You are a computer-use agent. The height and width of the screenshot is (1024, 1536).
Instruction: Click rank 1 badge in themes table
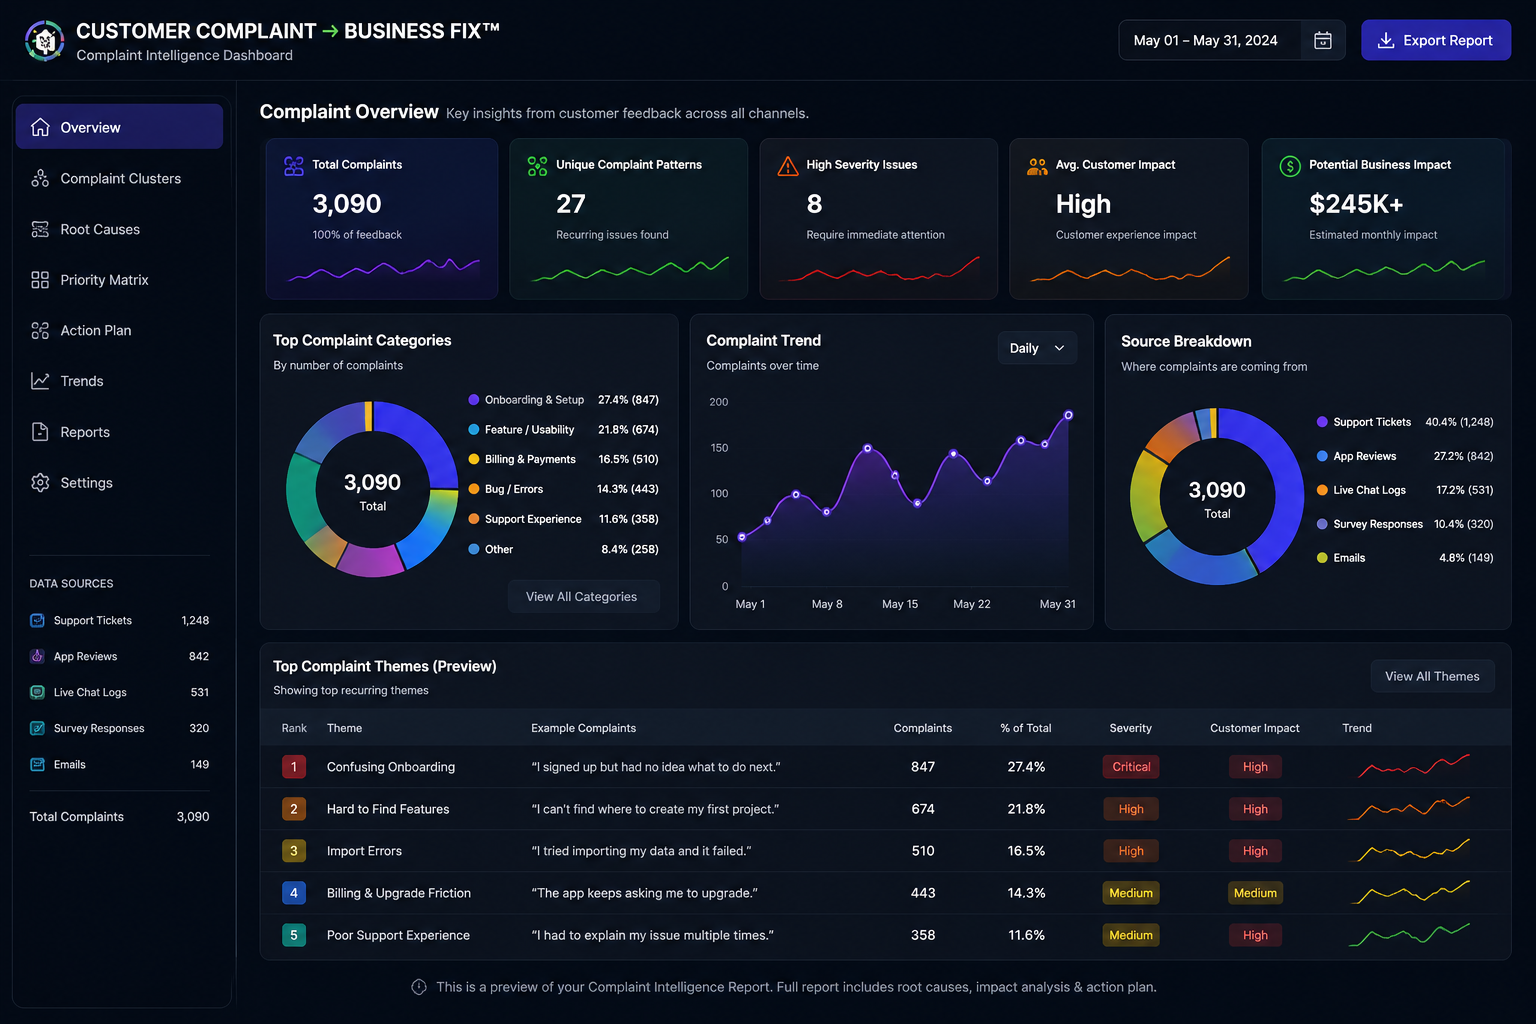coord(294,767)
